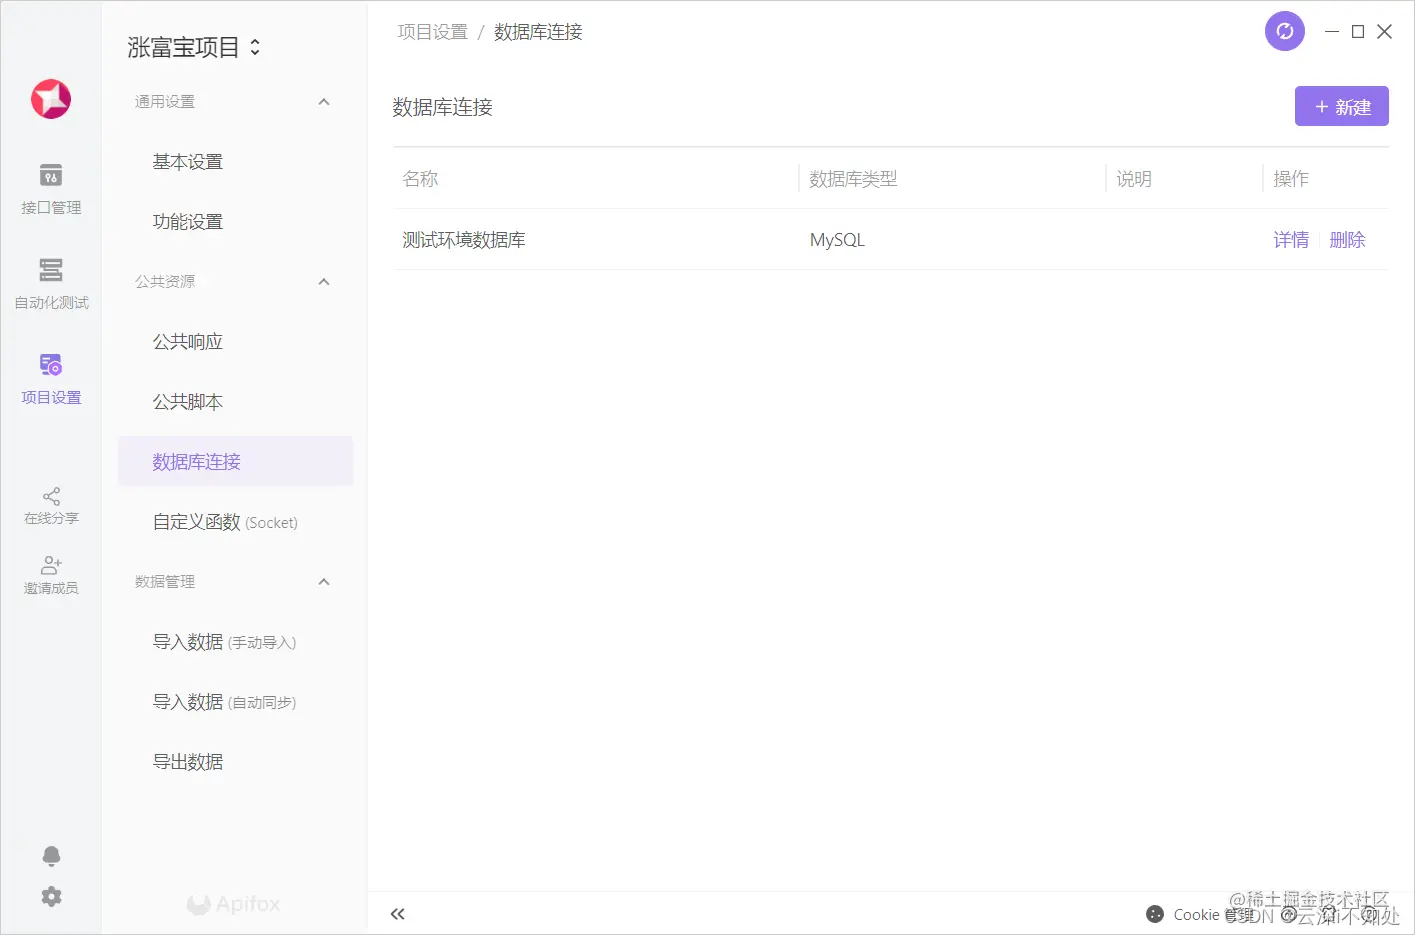Click the purple circular sync button
Image resolution: width=1415 pixels, height=935 pixels.
click(1285, 31)
